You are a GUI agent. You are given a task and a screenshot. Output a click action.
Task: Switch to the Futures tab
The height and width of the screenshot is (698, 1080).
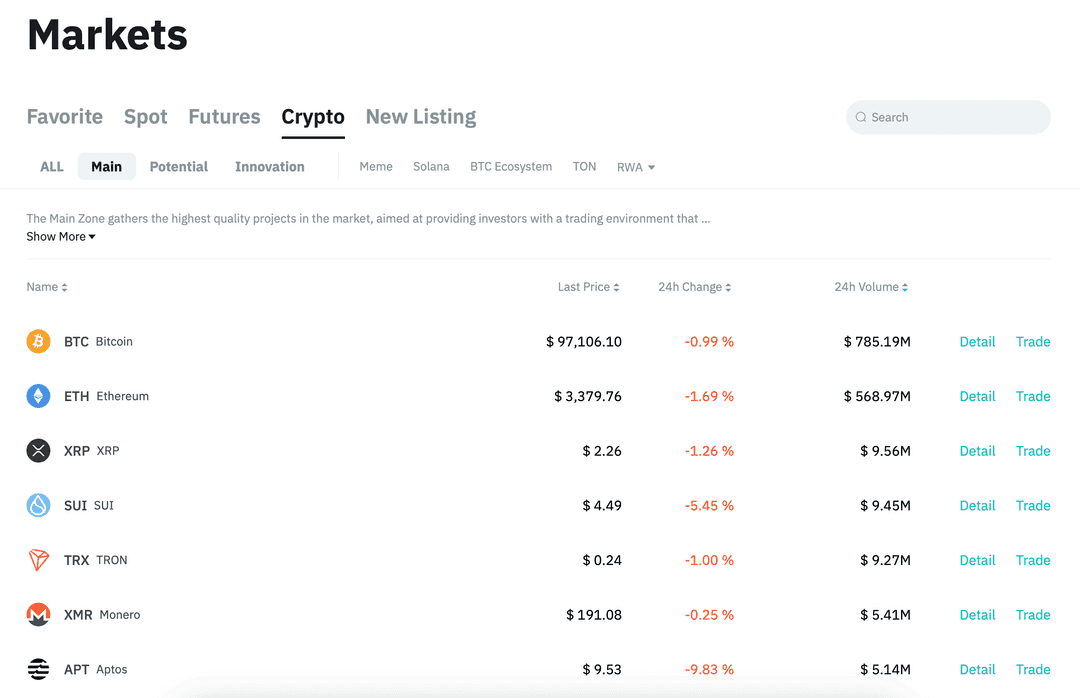[224, 117]
